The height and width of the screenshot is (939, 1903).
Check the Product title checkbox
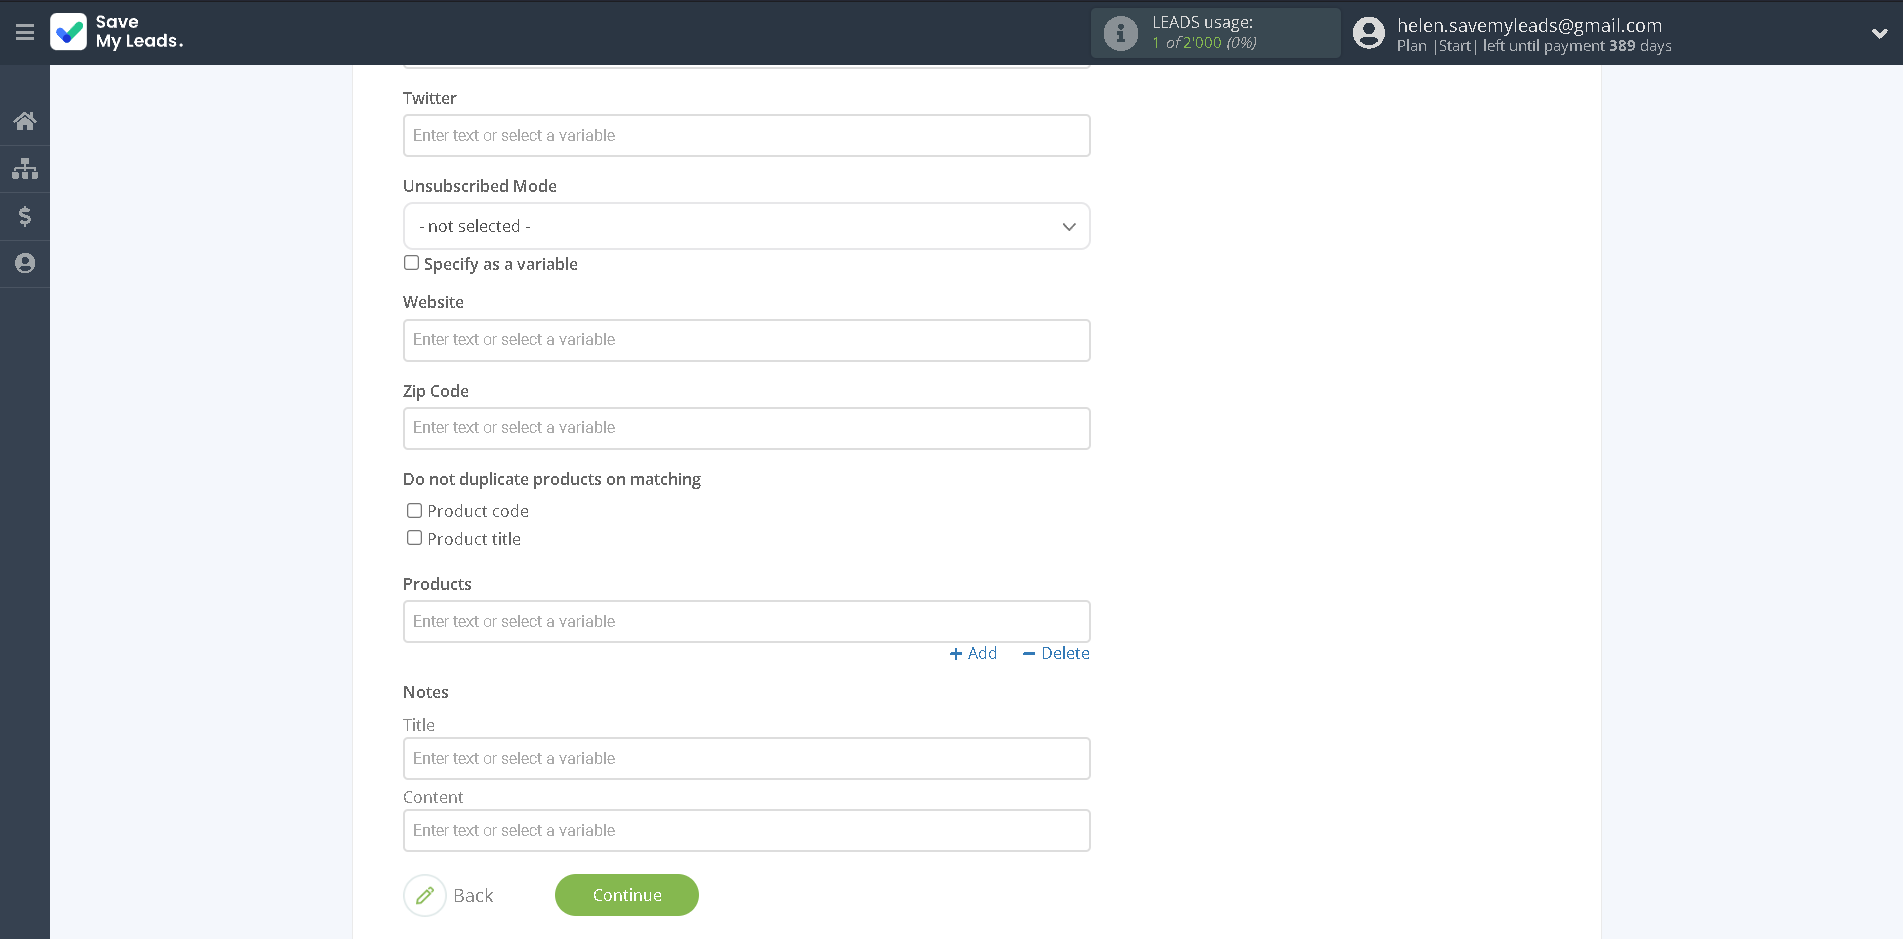coord(414,538)
